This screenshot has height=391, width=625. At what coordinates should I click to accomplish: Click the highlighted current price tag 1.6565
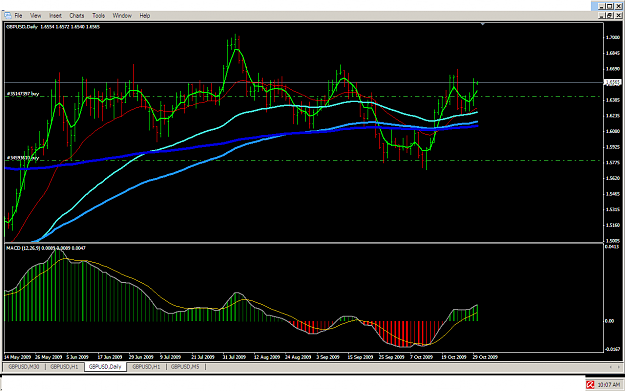click(613, 83)
